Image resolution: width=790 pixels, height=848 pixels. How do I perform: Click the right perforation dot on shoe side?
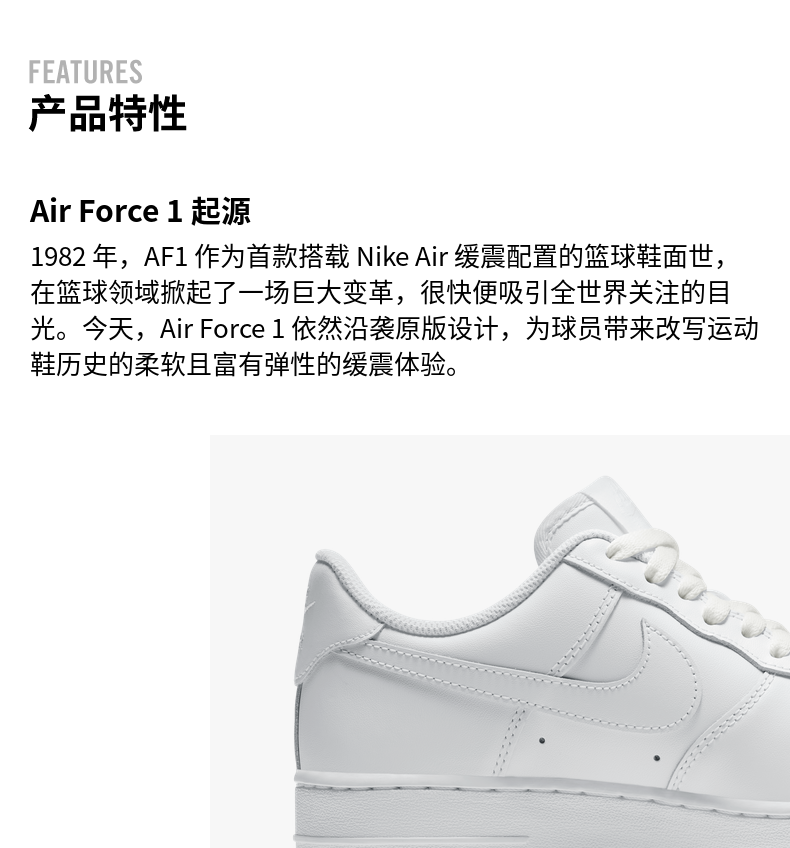click(x=656, y=758)
